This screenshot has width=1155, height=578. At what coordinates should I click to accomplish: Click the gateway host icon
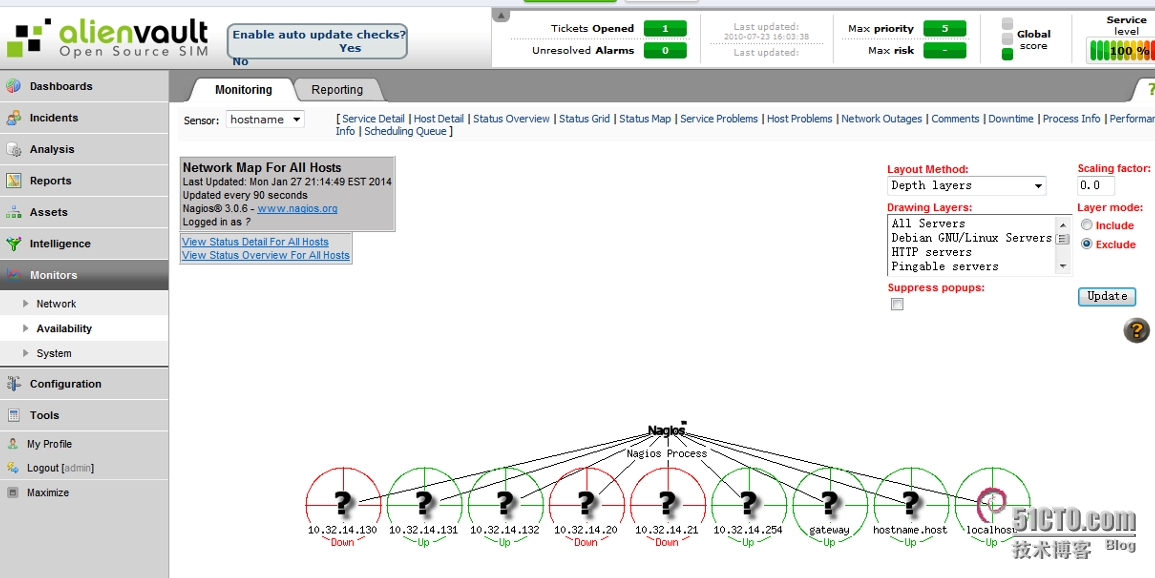point(829,504)
